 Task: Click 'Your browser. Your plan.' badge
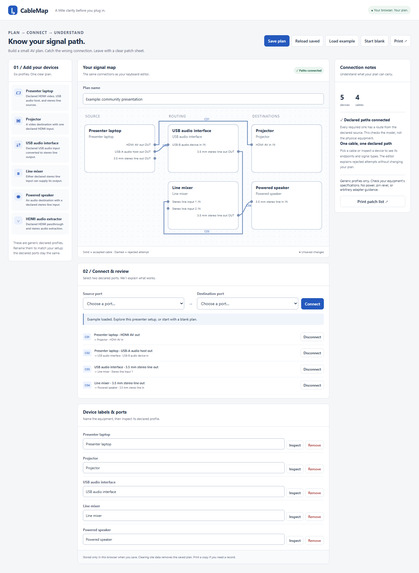[389, 10]
